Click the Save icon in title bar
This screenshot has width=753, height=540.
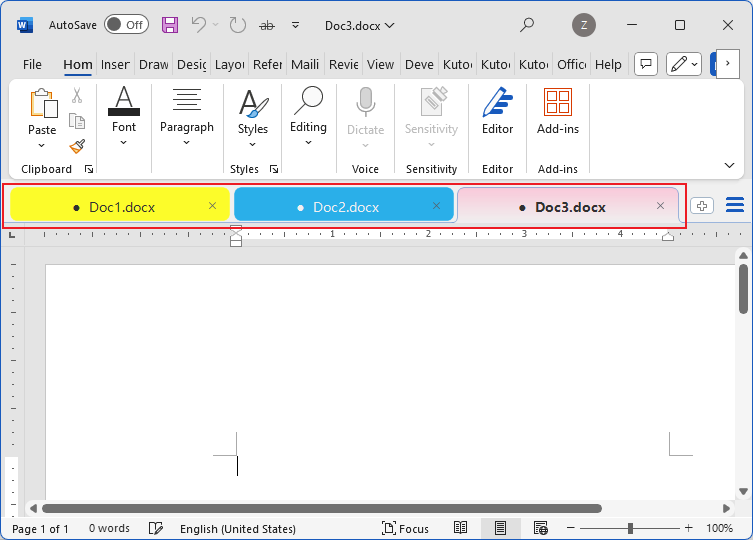(170, 25)
